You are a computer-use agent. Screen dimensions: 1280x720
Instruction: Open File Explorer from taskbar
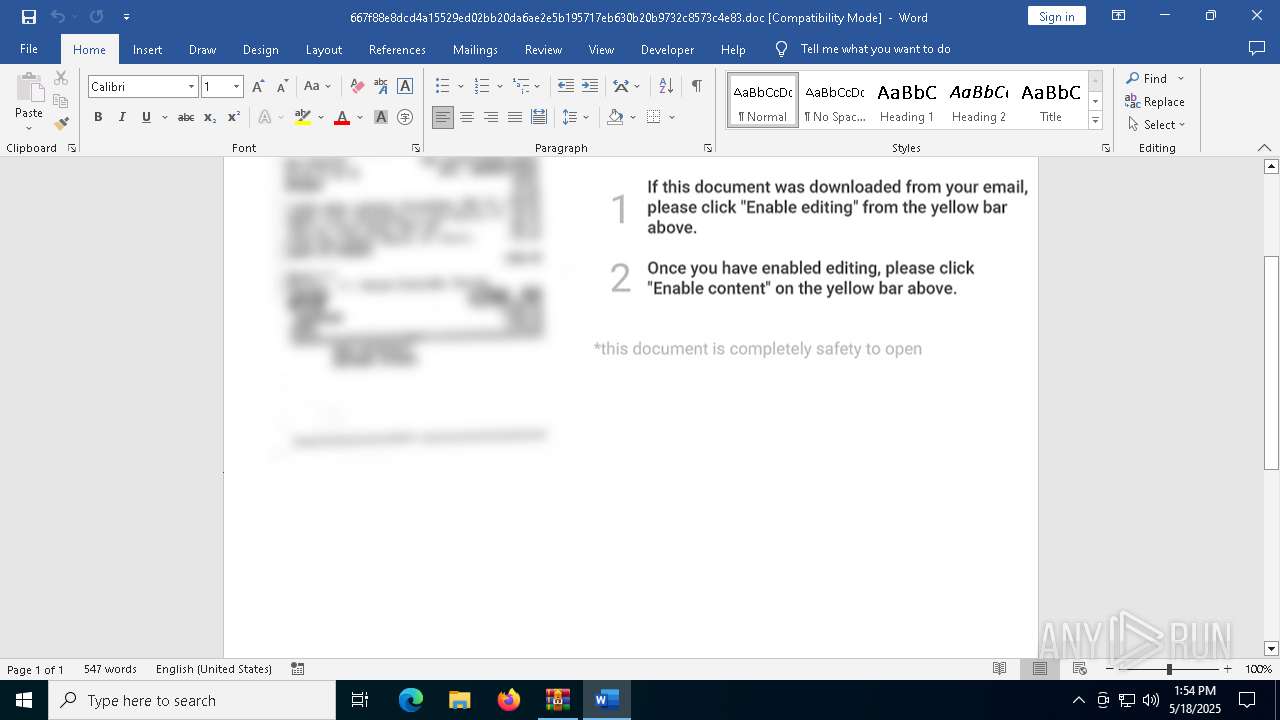pyautogui.click(x=460, y=700)
